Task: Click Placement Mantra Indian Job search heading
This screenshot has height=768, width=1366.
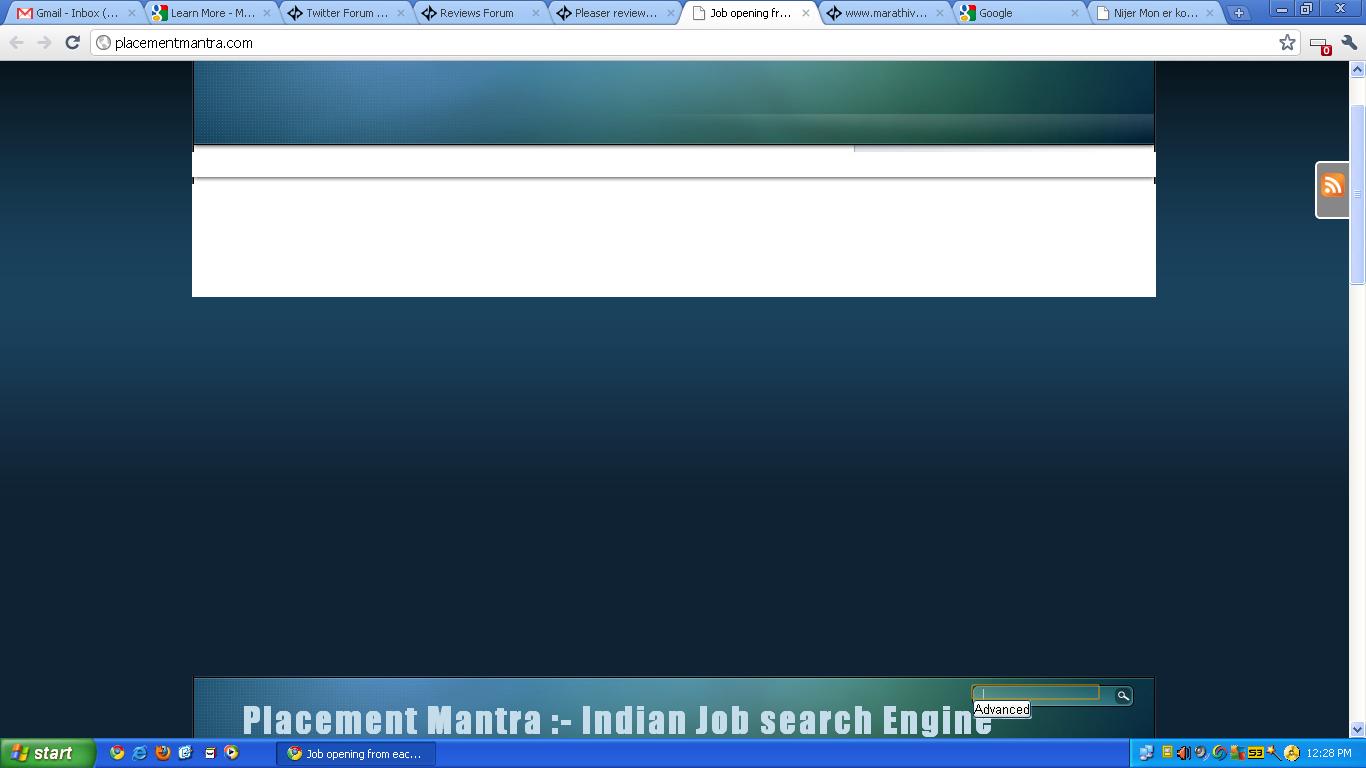Action: [x=617, y=720]
